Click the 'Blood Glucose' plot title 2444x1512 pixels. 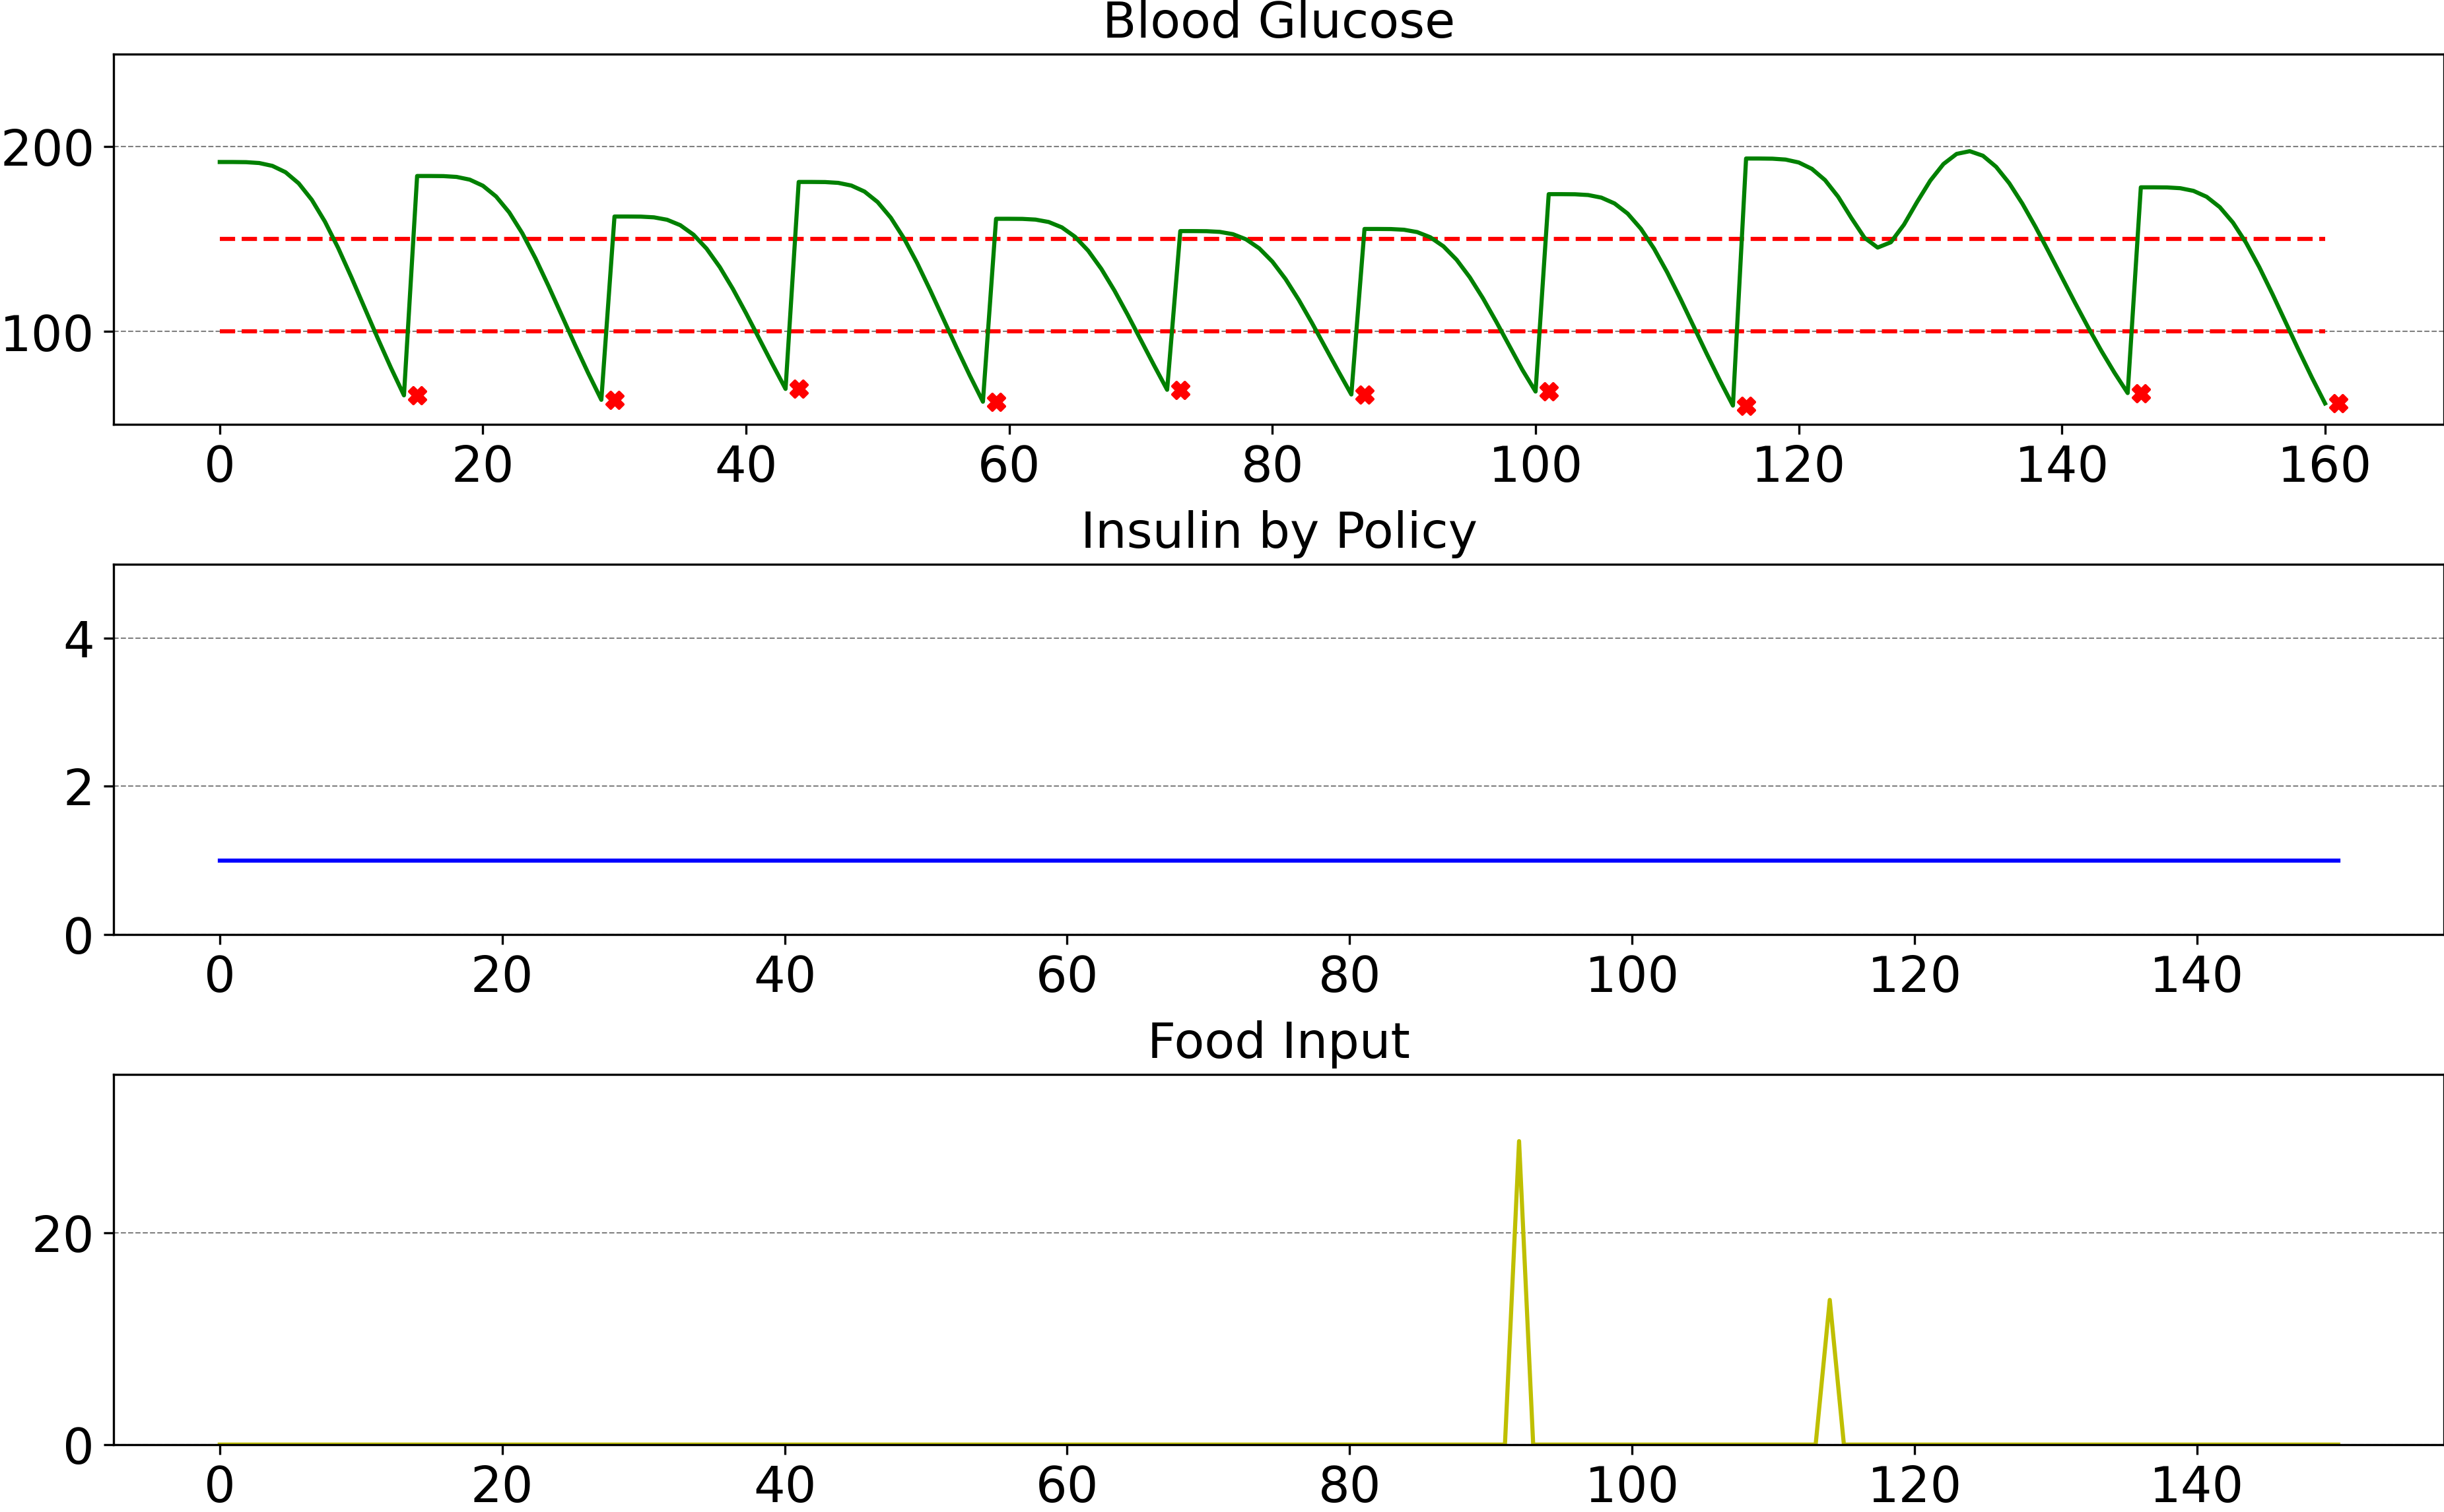1278,20
